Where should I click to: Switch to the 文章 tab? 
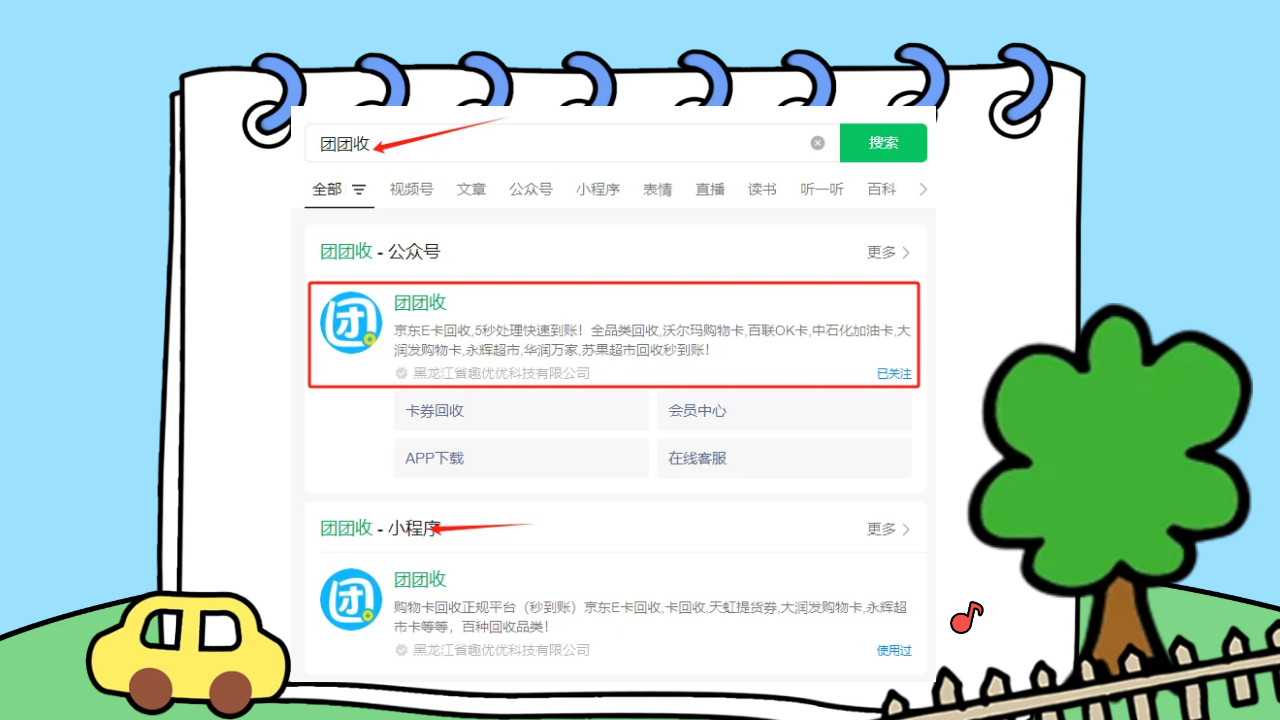[471, 189]
